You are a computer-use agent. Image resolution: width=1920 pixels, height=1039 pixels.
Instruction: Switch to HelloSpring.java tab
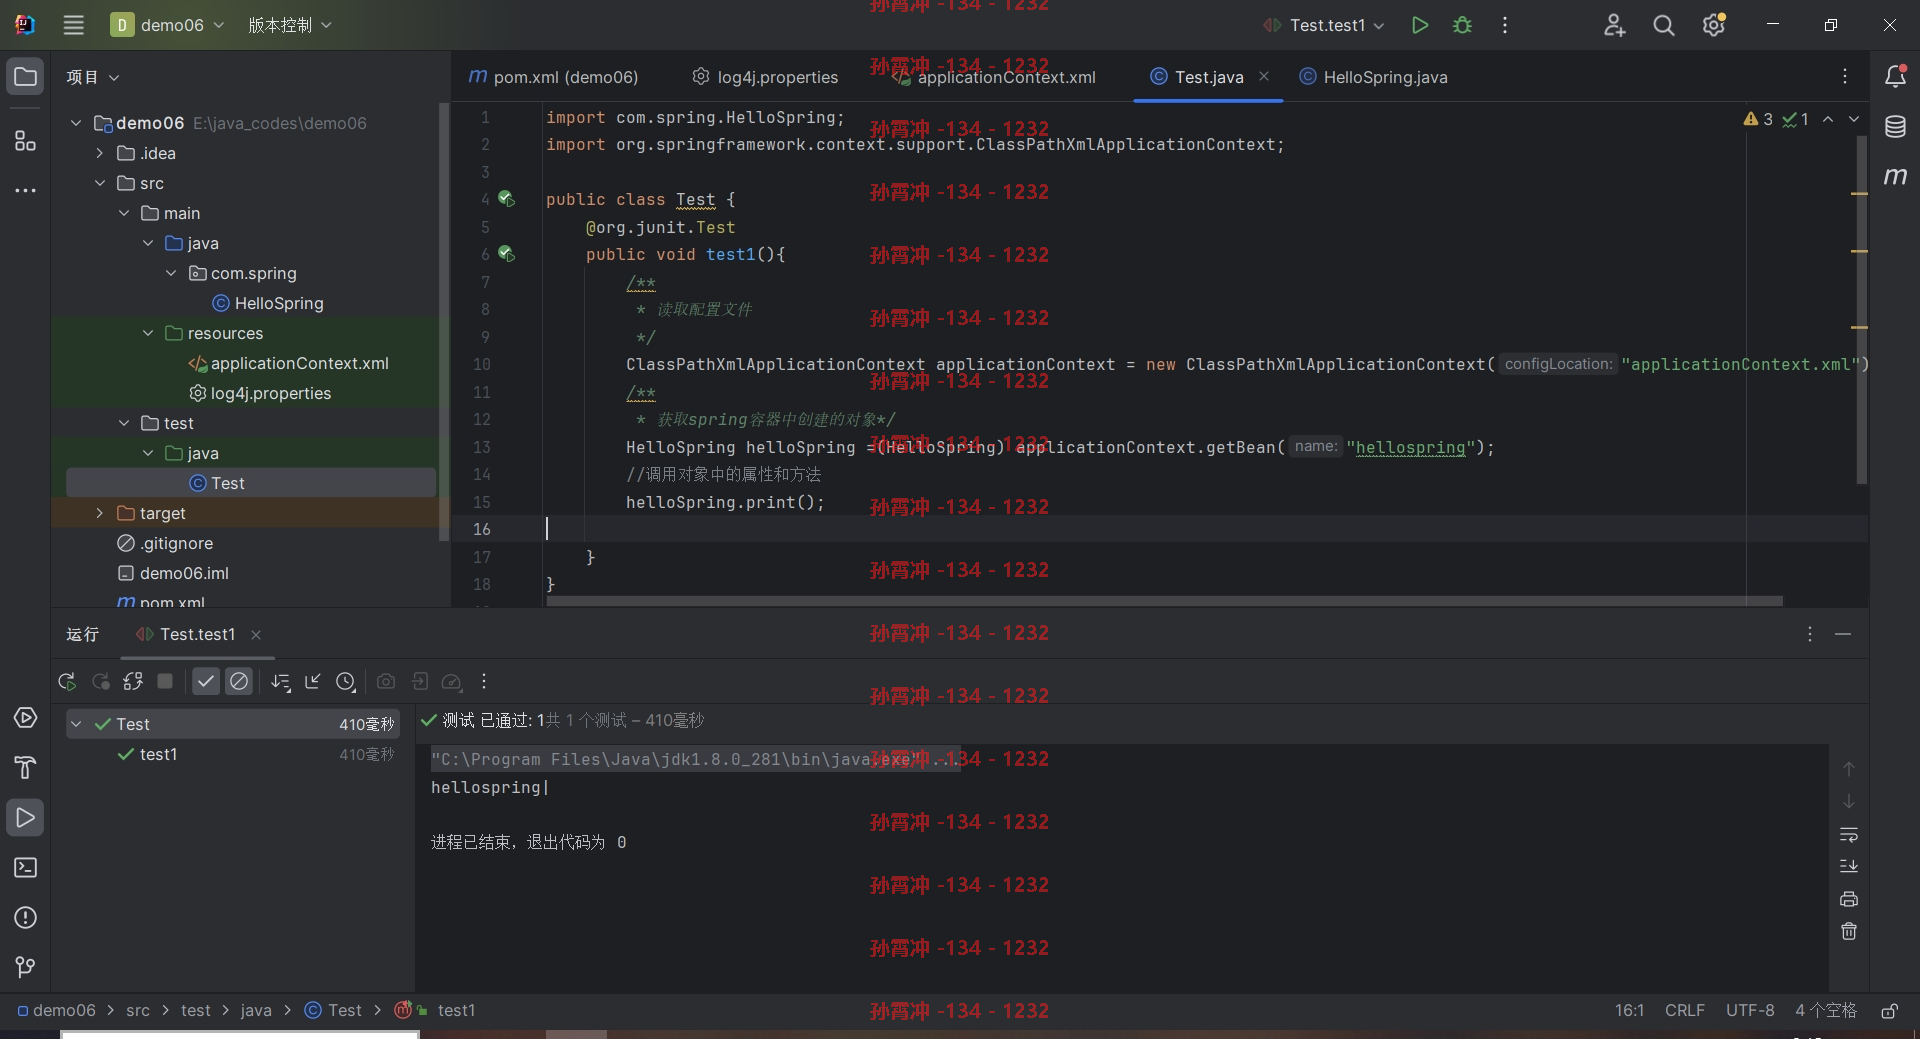point(1373,77)
